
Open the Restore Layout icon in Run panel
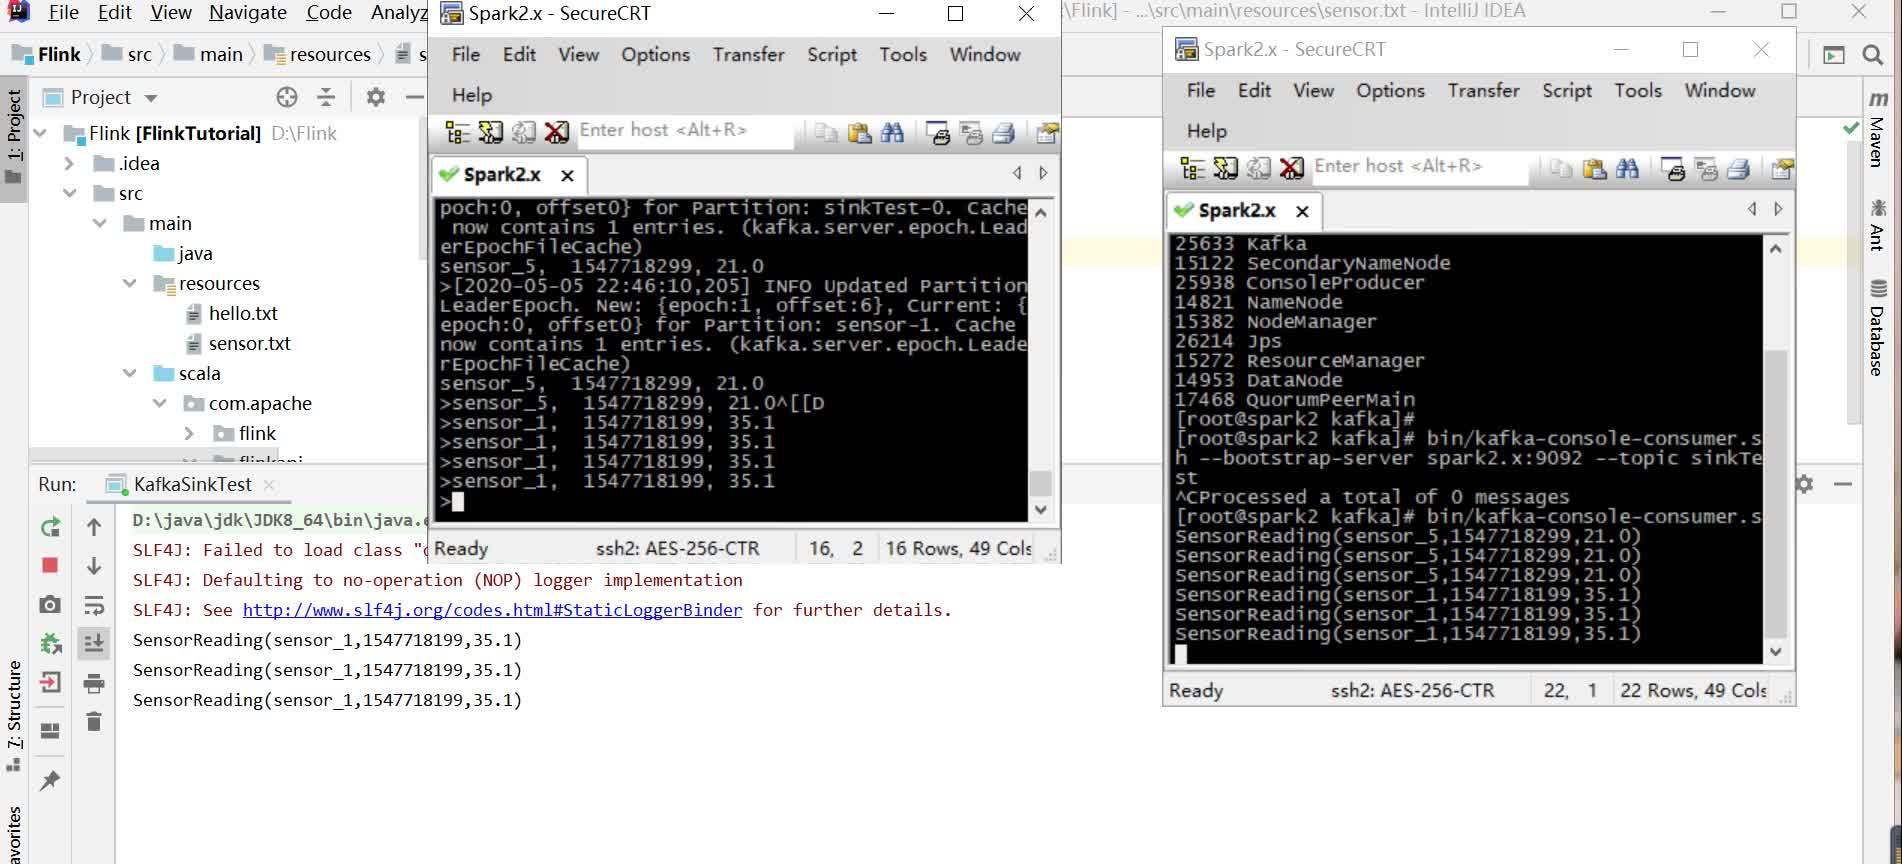50,731
